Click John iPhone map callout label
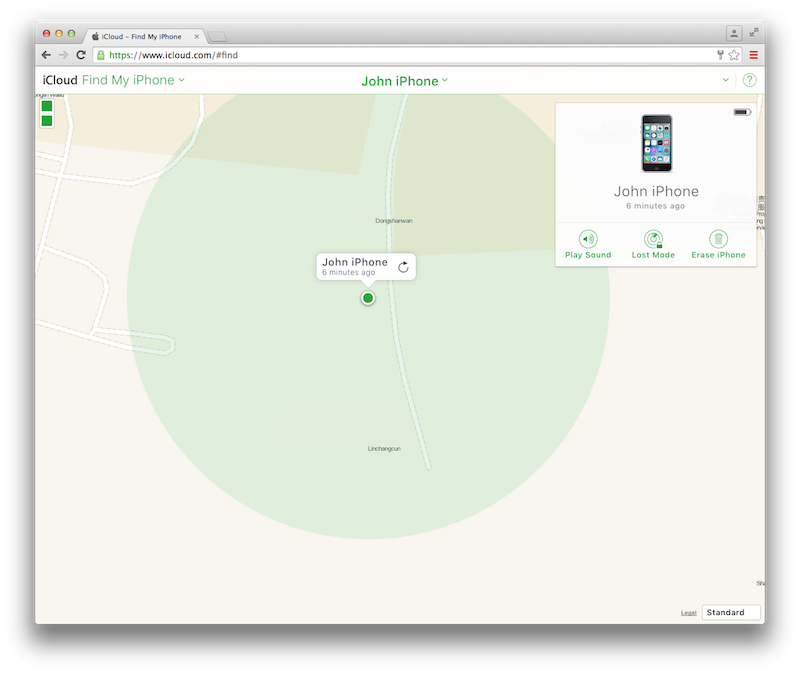The image size is (800, 673). click(x=355, y=262)
